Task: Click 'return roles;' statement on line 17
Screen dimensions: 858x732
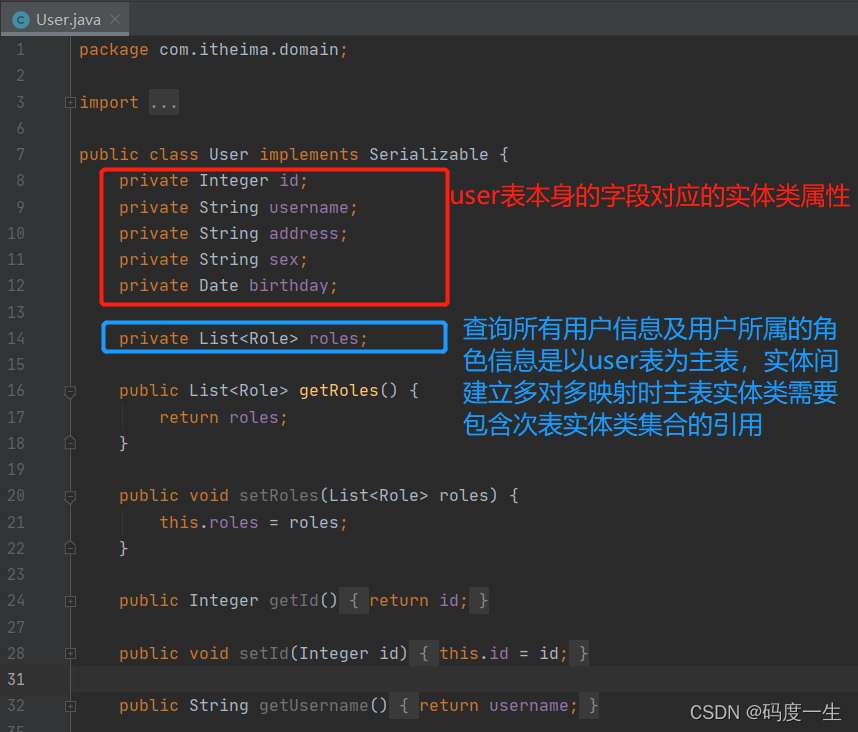Action: (x=223, y=417)
